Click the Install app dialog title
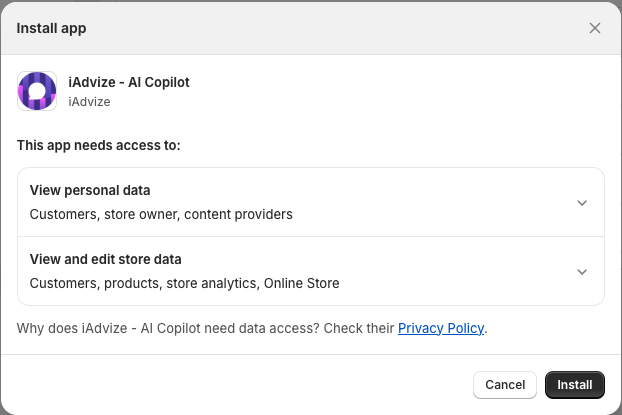The image size is (622, 415). (51, 29)
